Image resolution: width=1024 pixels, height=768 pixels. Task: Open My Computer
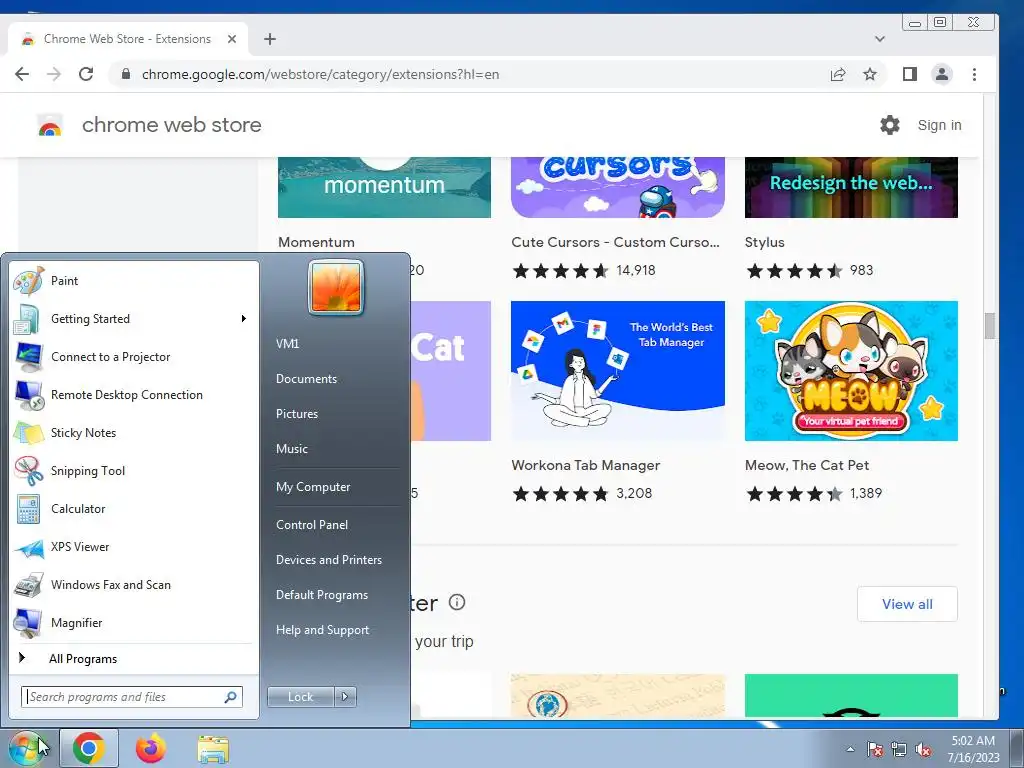pyautogui.click(x=313, y=487)
